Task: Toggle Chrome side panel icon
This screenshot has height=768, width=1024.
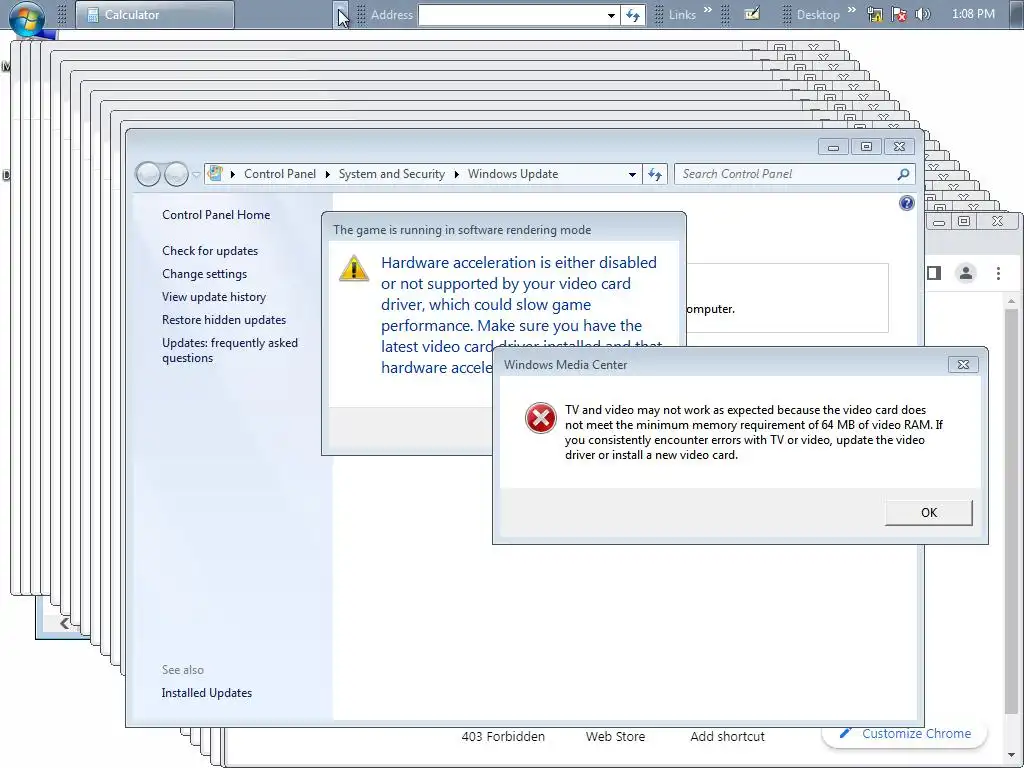Action: (934, 273)
